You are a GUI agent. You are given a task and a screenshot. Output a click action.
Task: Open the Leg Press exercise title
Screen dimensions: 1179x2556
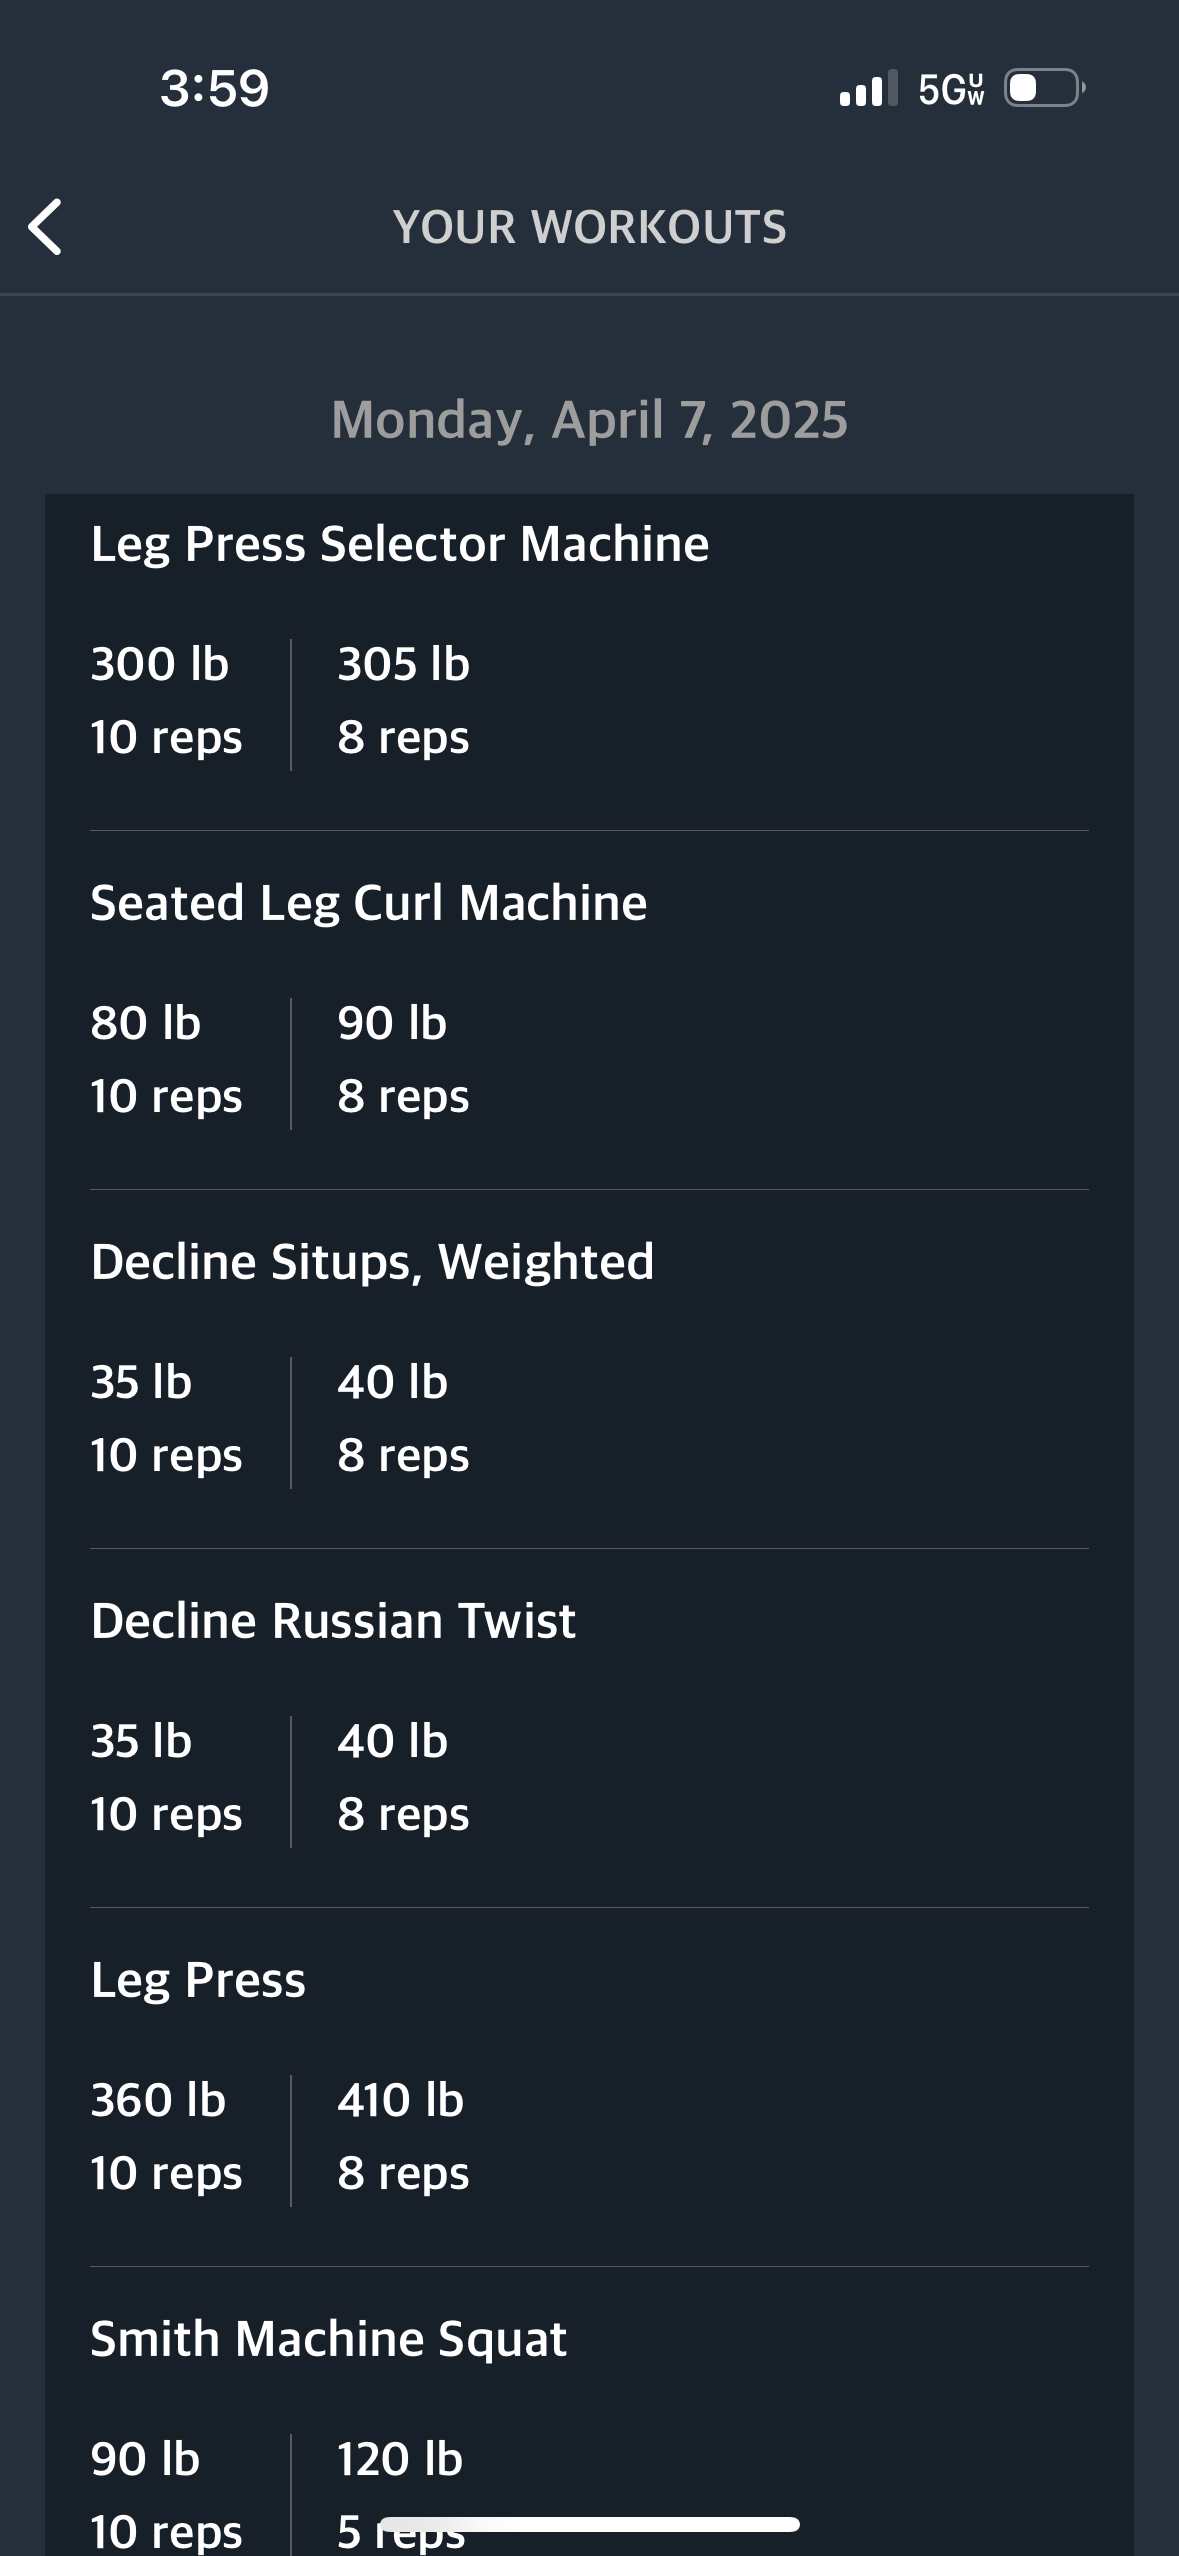[198, 1980]
